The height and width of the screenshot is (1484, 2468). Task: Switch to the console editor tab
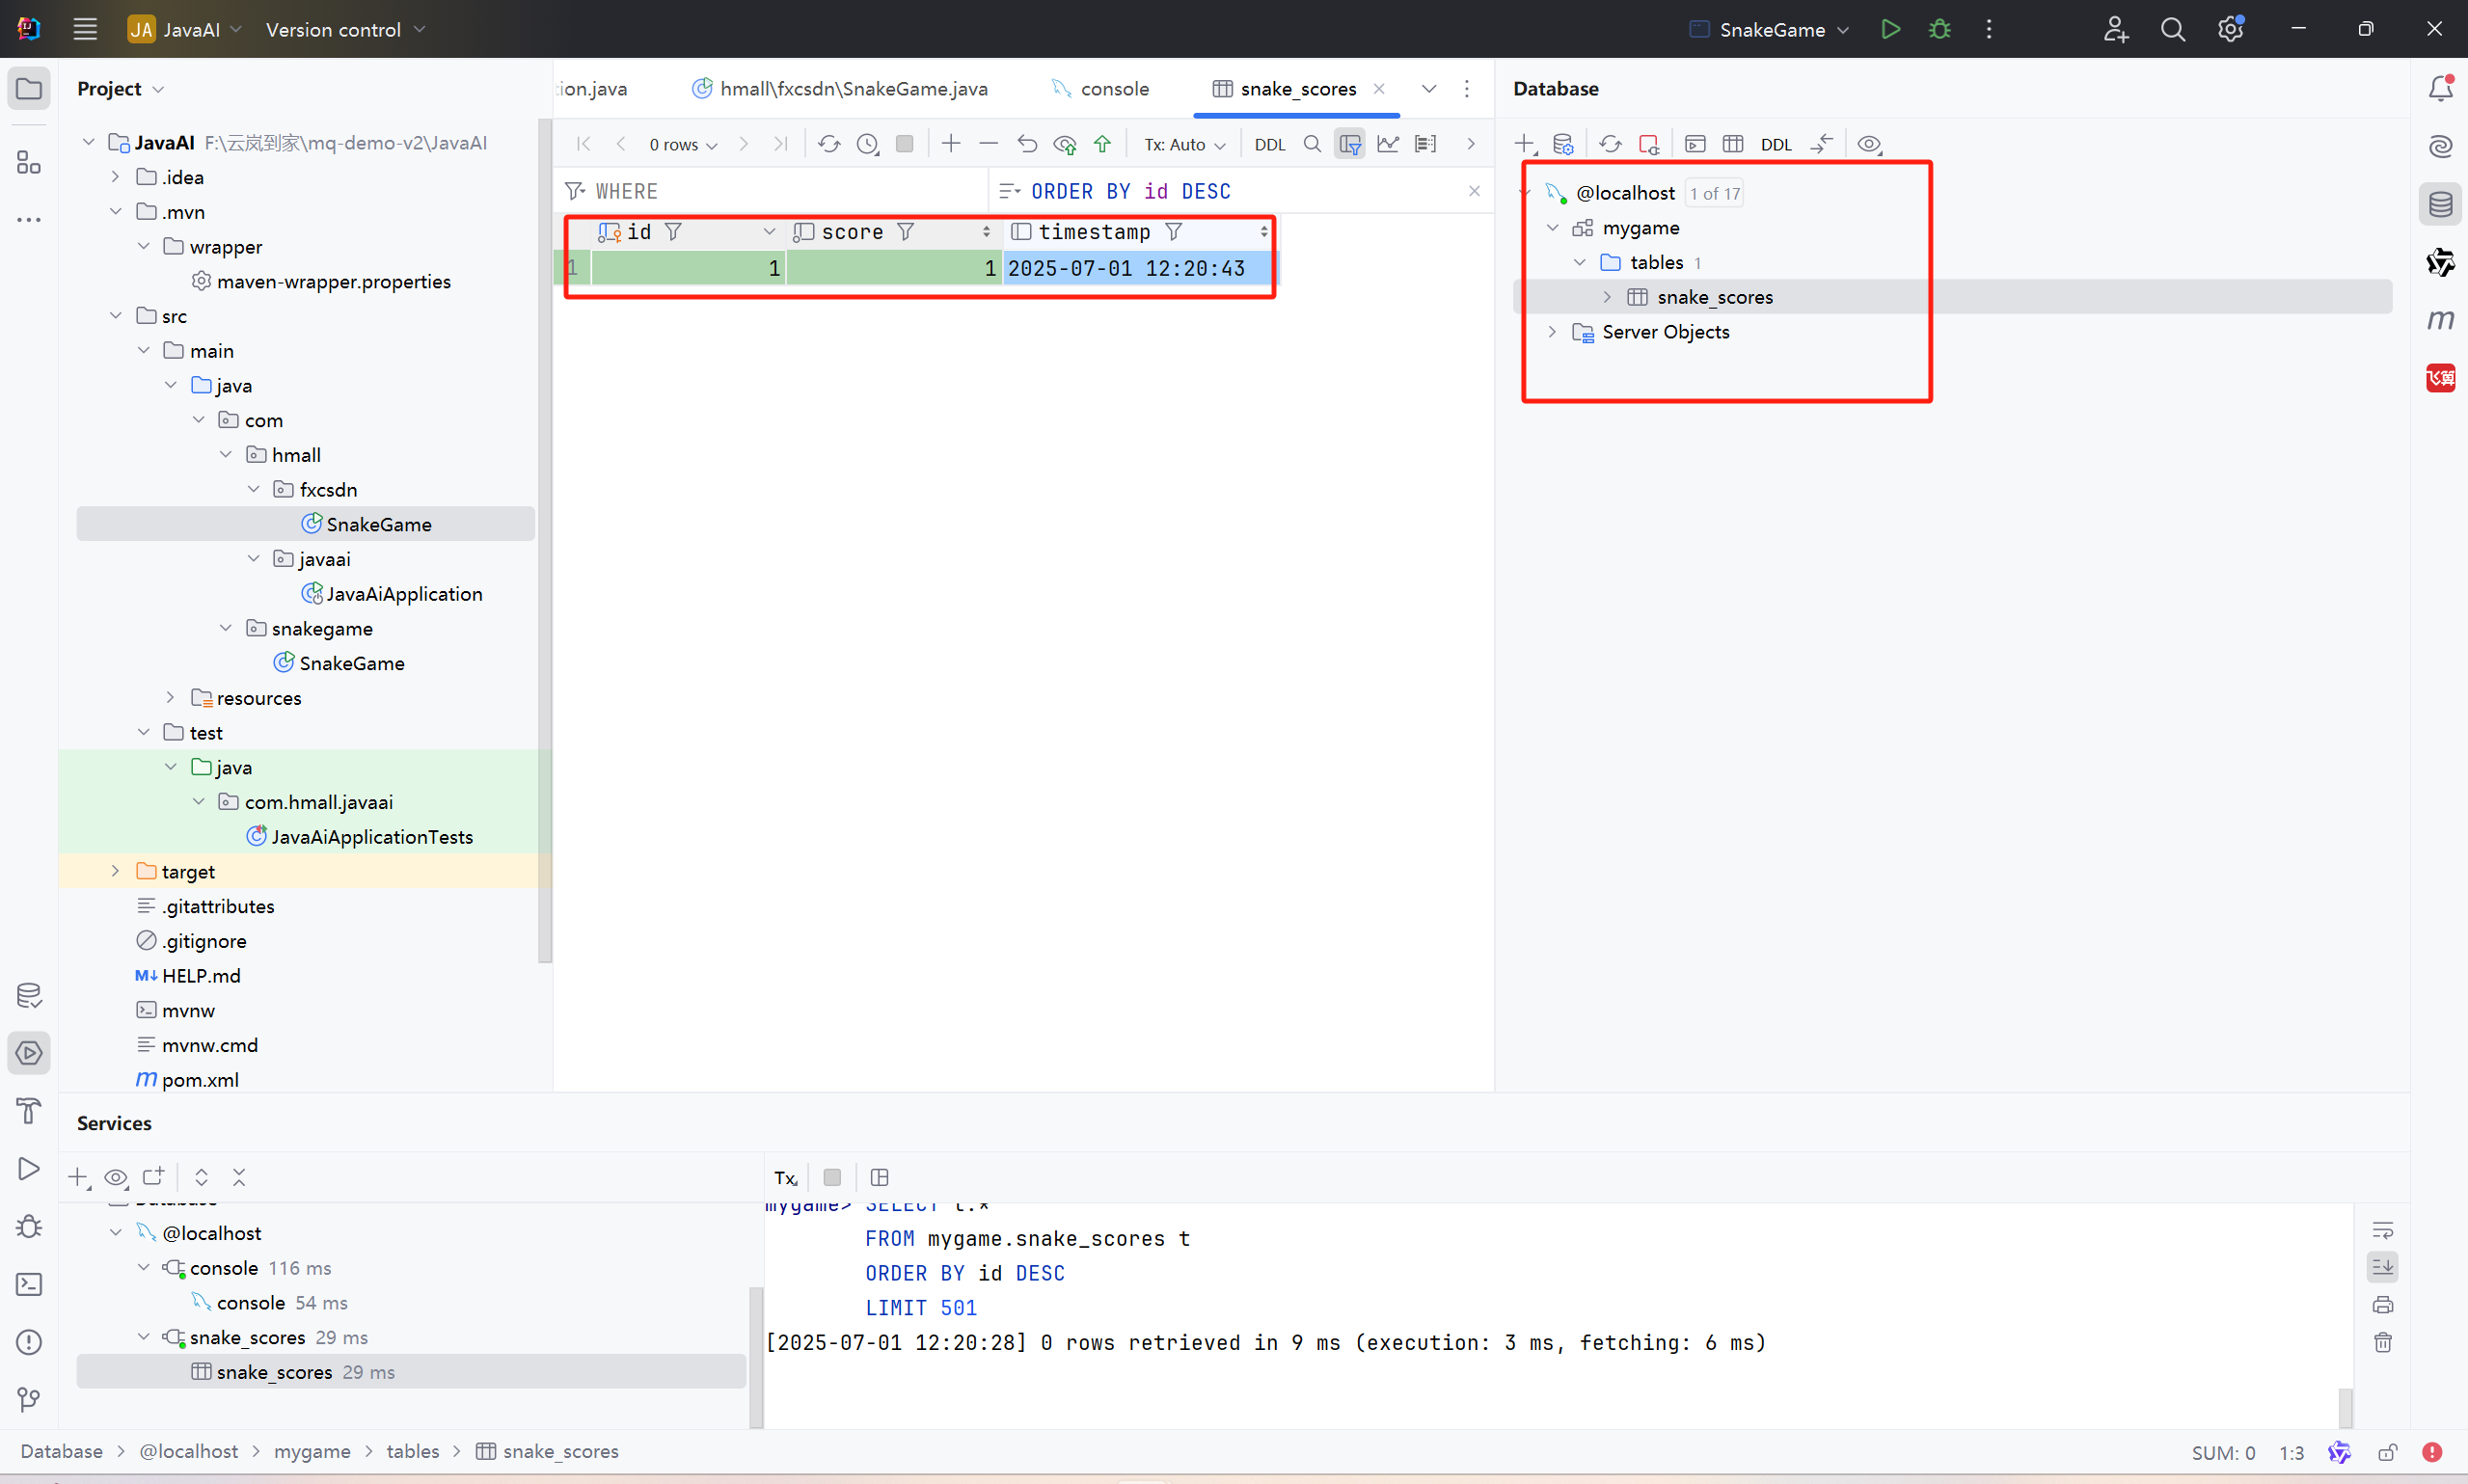click(1113, 89)
